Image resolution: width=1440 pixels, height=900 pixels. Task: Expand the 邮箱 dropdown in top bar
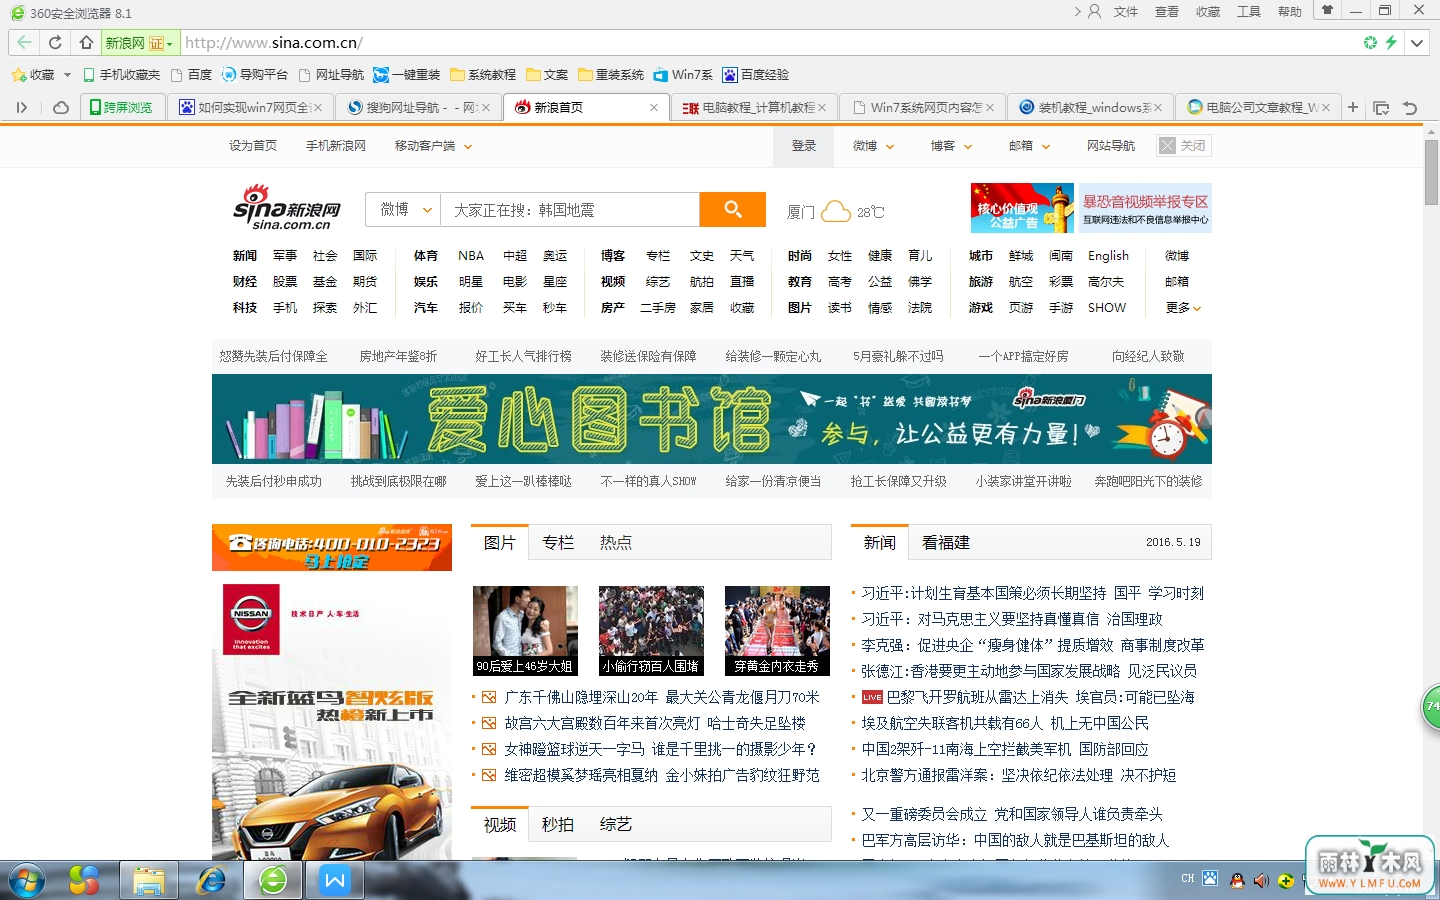click(x=1046, y=147)
